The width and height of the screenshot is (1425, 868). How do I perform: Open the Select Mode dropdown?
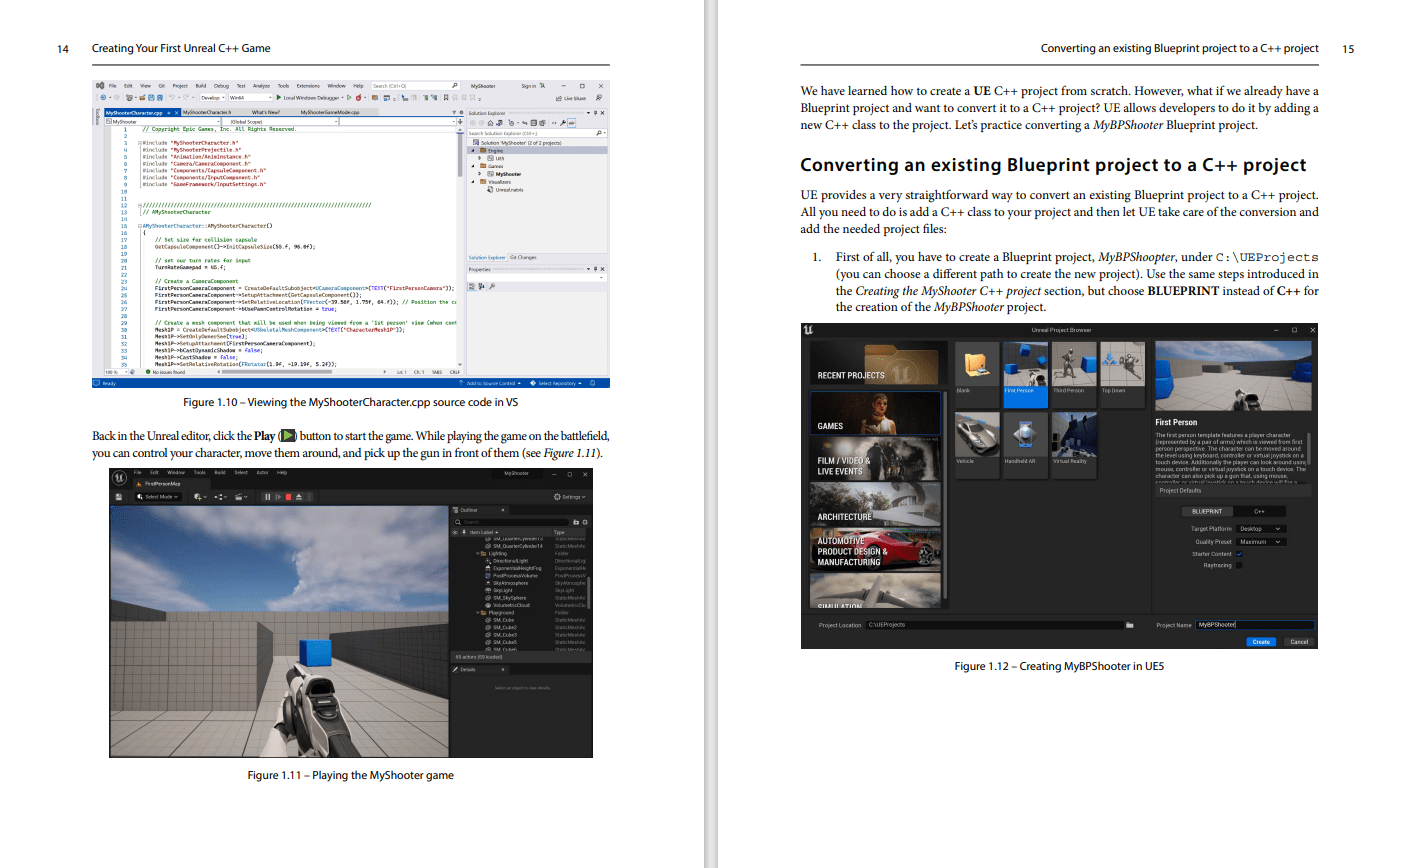pos(160,497)
